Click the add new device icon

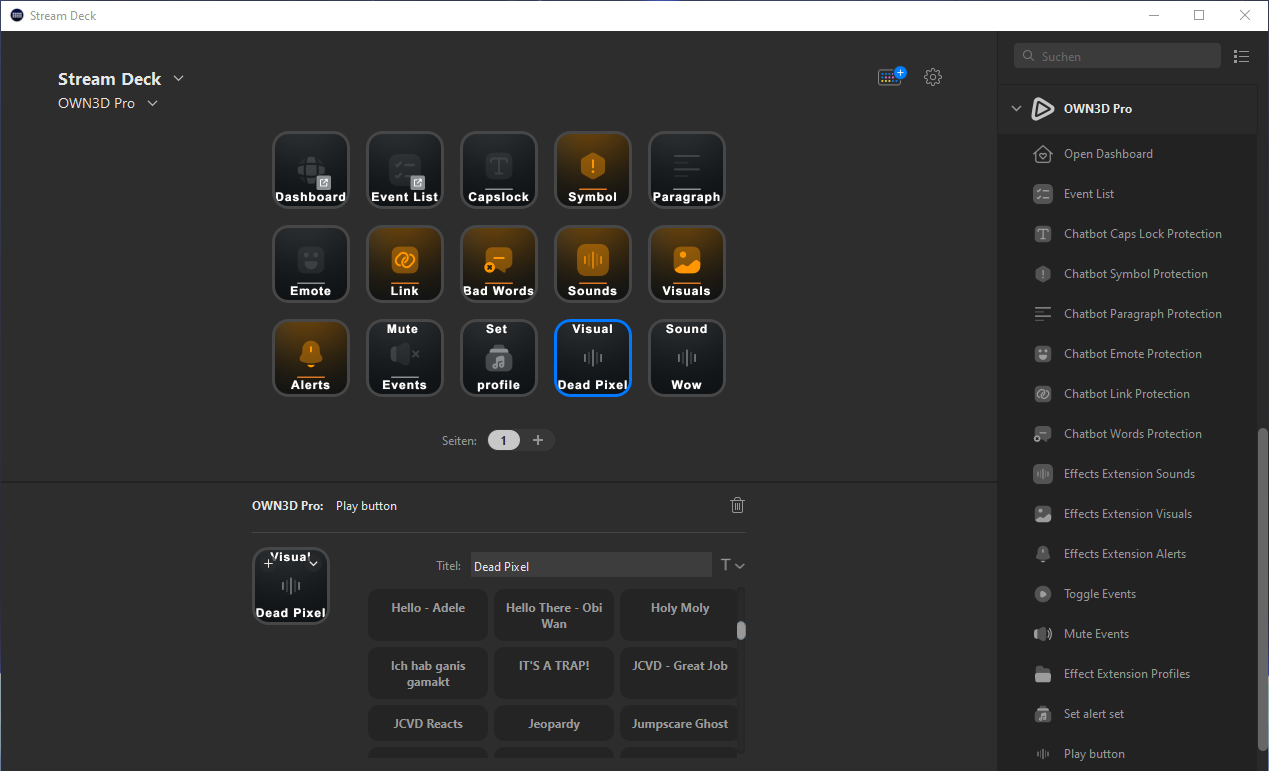(890, 76)
